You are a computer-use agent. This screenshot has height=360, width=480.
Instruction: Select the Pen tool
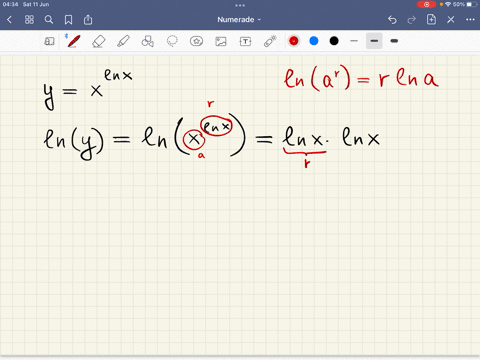(x=74, y=41)
